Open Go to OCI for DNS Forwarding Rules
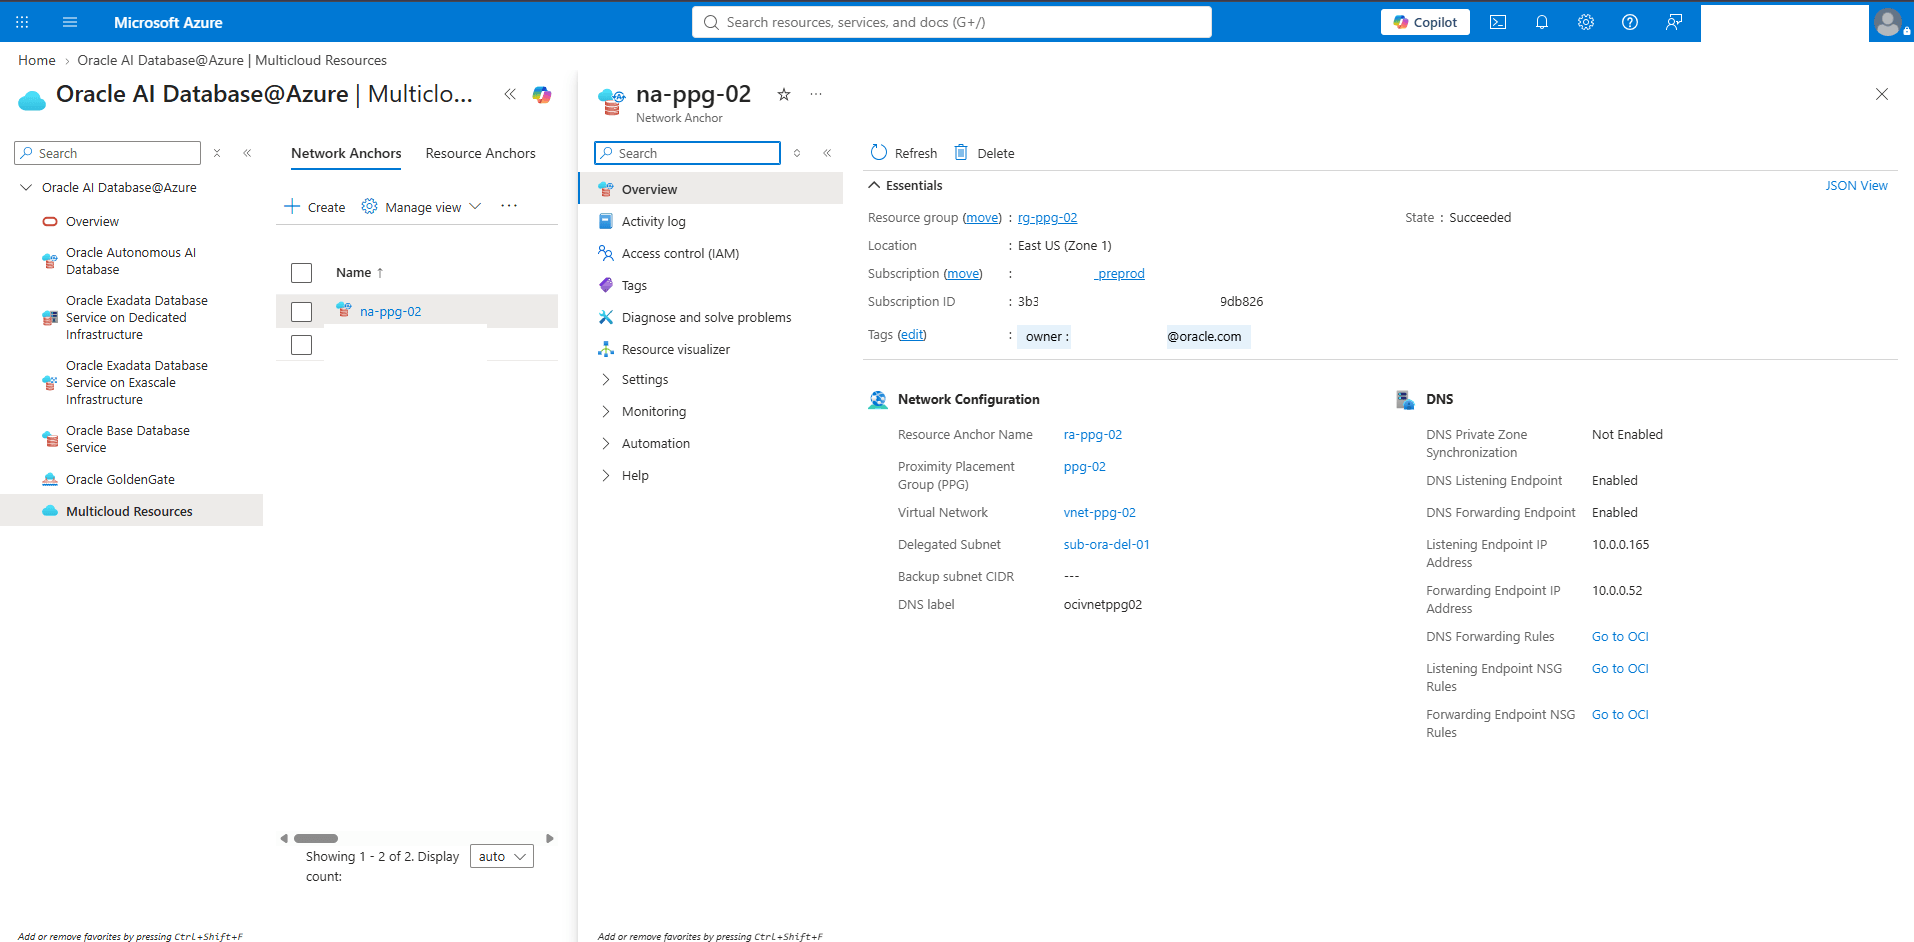The image size is (1914, 942). coord(1620,636)
